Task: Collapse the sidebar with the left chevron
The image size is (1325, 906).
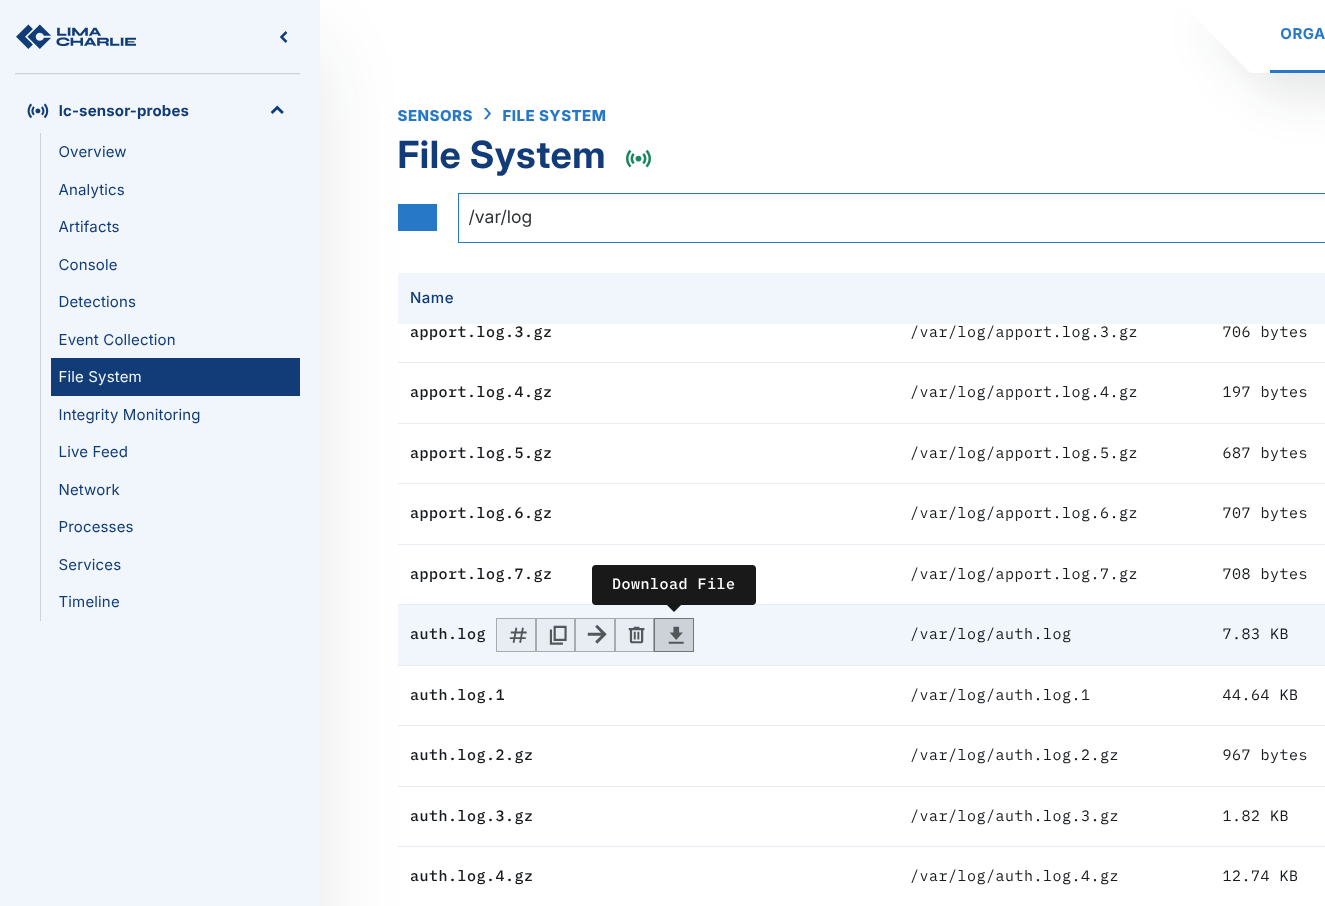Action: click(284, 37)
